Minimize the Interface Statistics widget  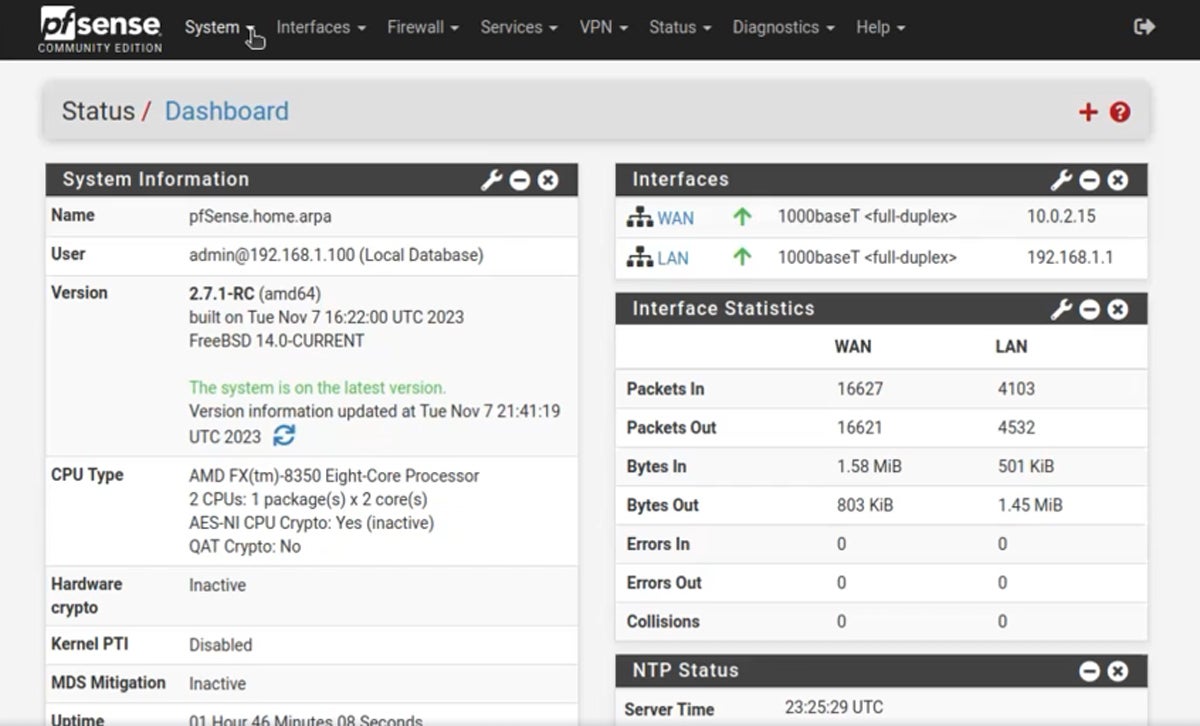pyautogui.click(x=1090, y=309)
